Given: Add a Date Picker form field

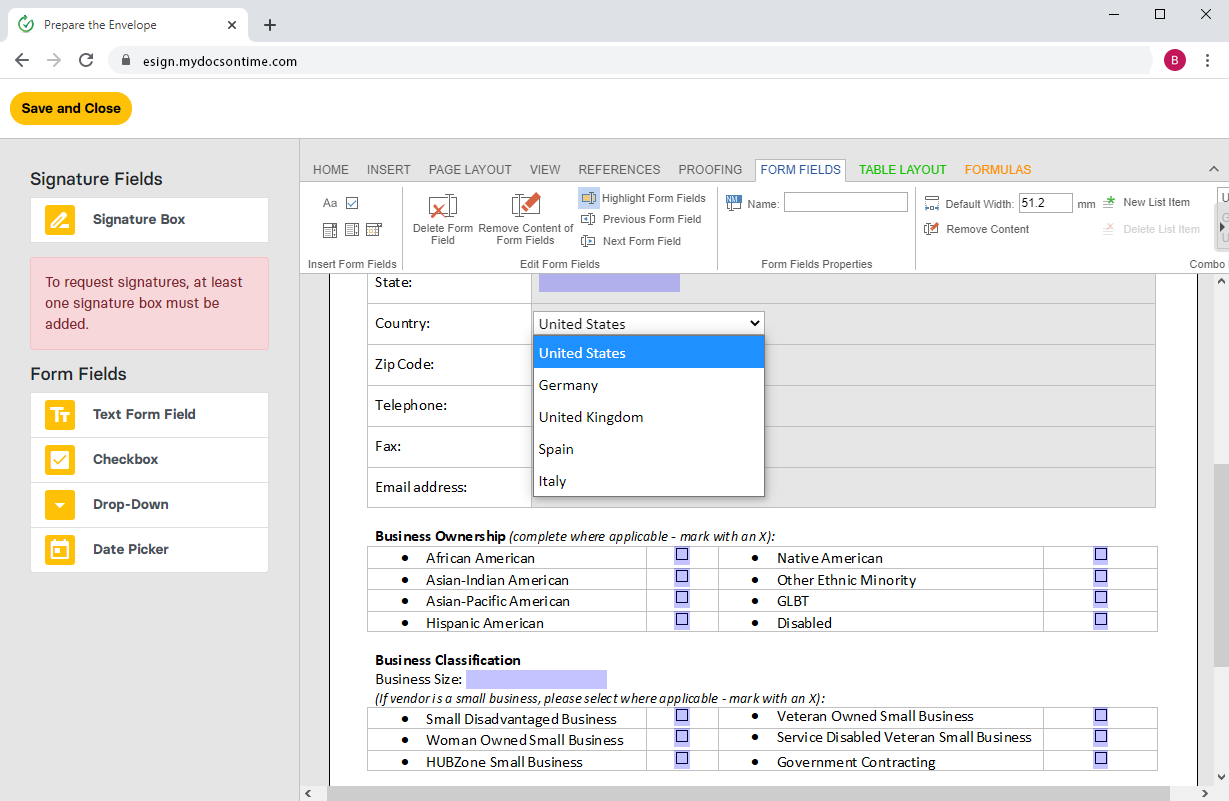Looking at the screenshot, I should pyautogui.click(x=149, y=550).
